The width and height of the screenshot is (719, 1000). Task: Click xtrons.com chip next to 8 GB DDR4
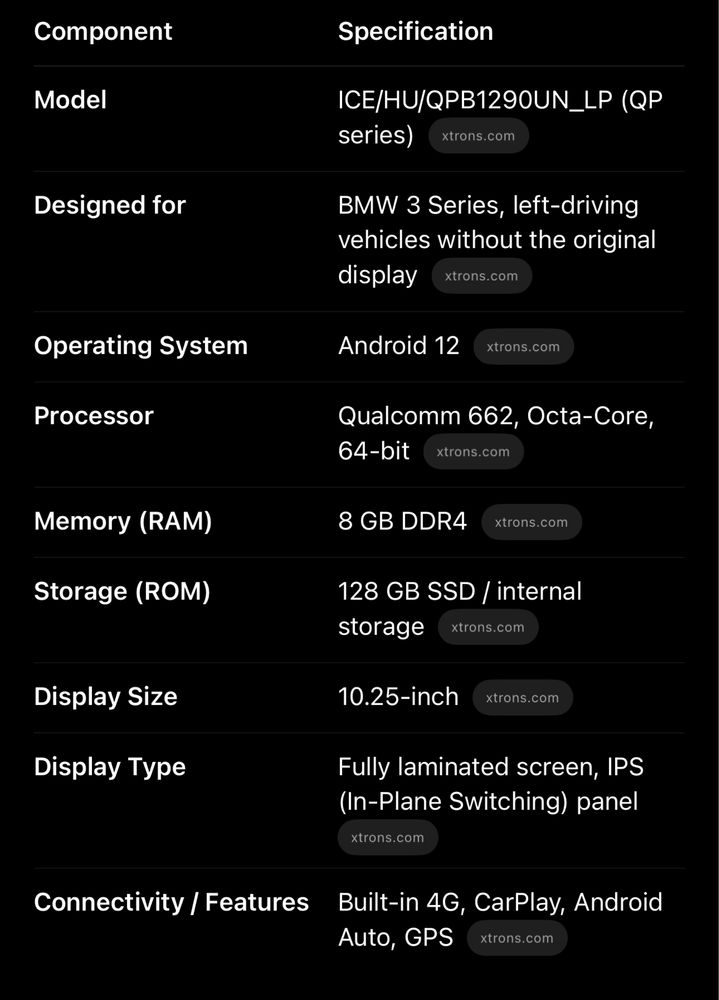(531, 522)
